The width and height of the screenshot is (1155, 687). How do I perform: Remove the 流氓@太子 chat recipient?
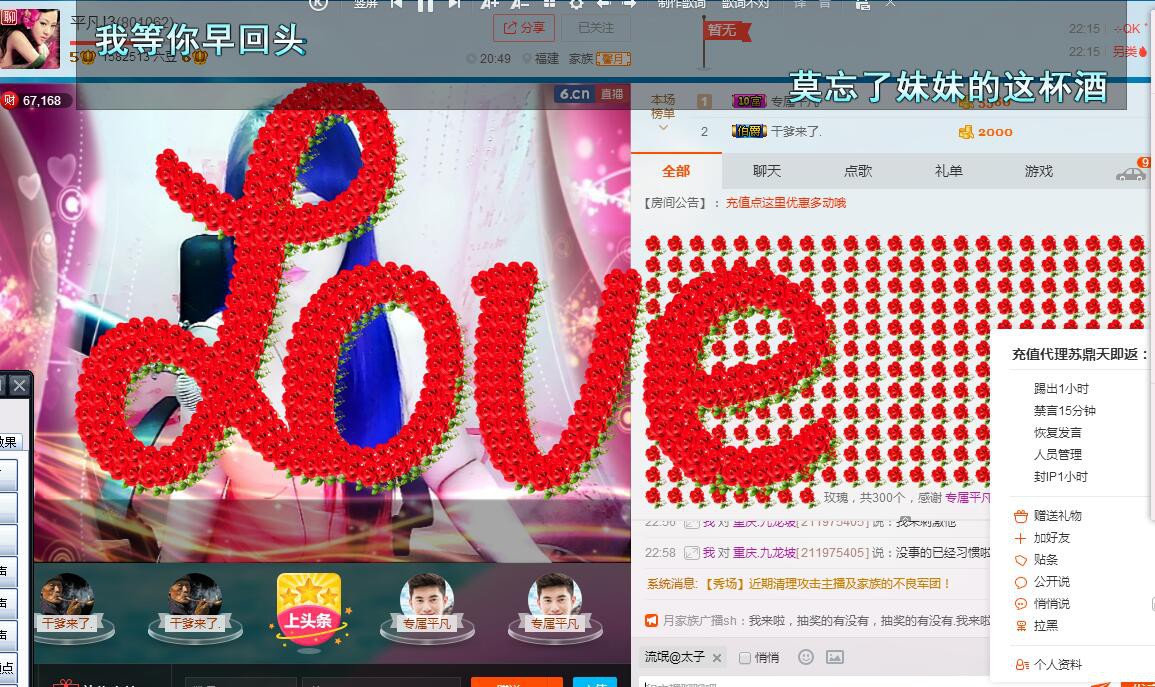coord(717,658)
